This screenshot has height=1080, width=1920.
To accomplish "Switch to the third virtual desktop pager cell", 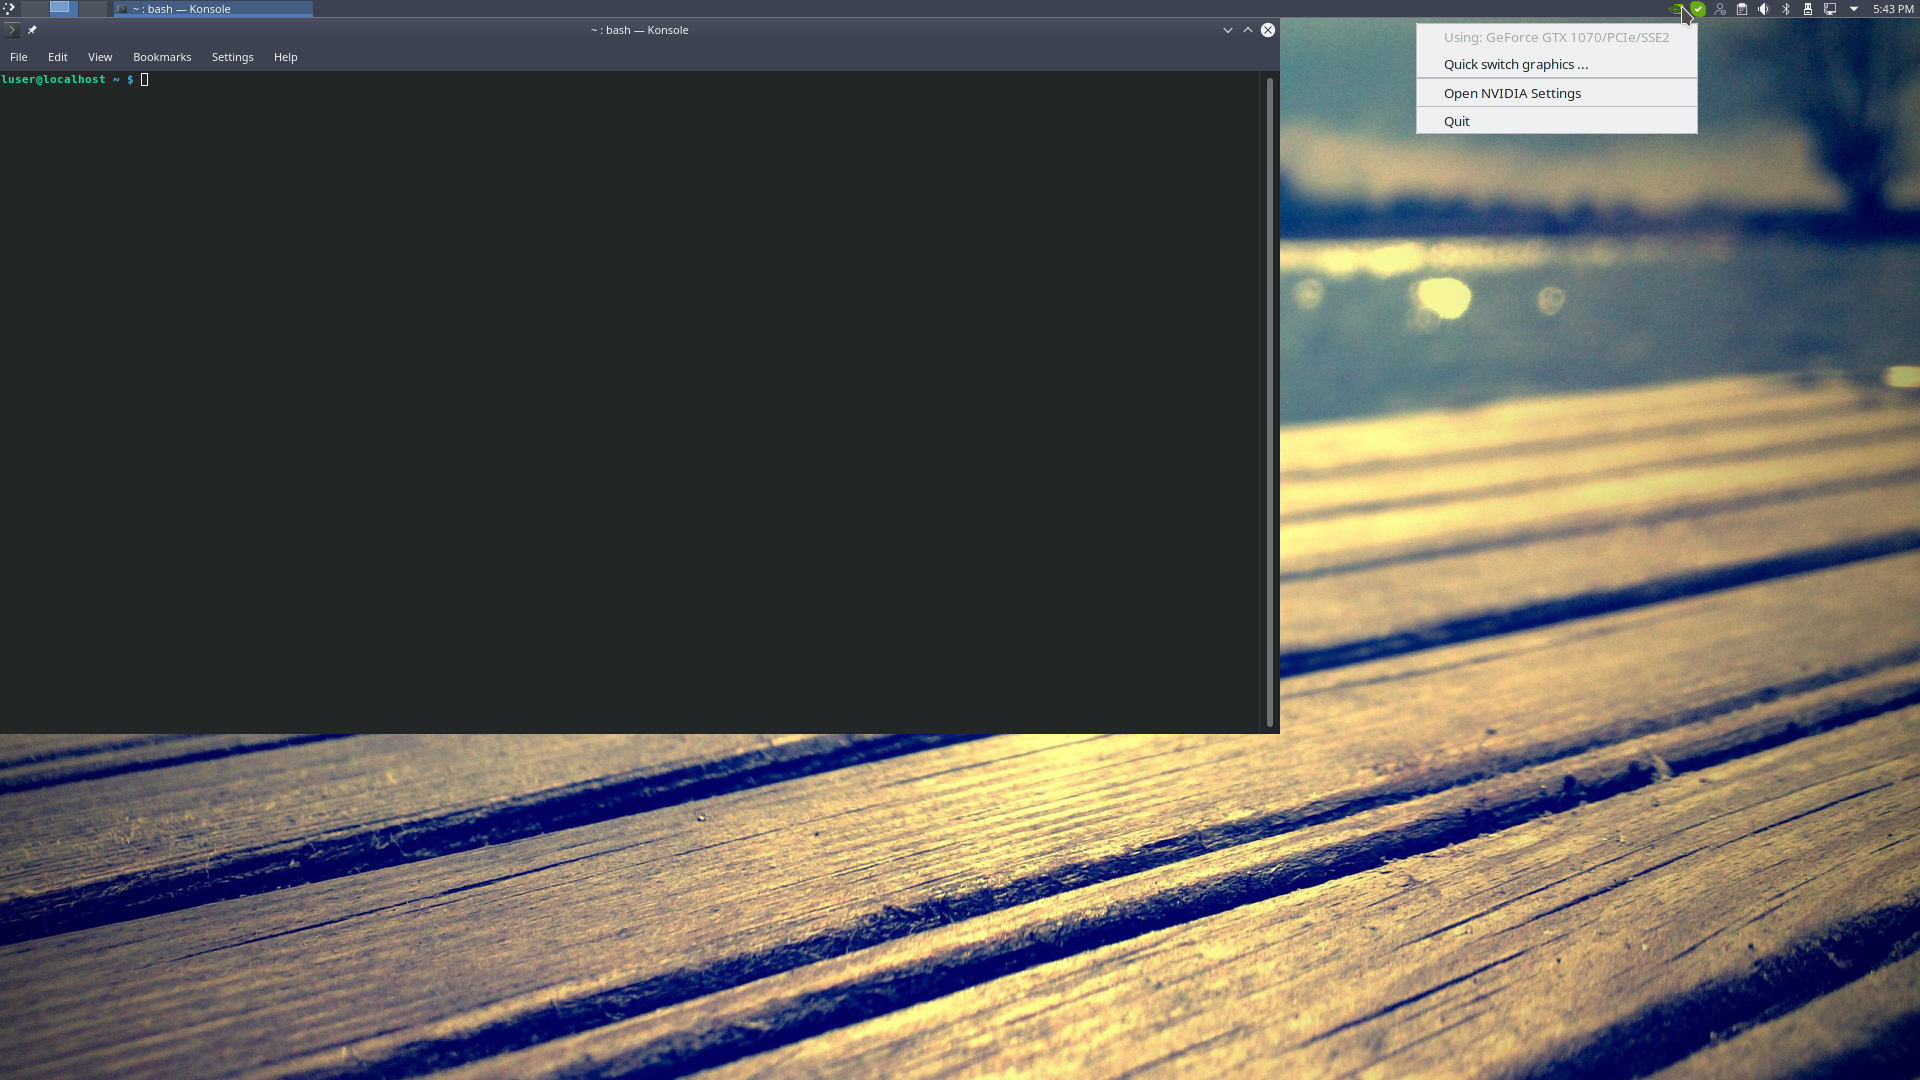I will pyautogui.click(x=92, y=9).
